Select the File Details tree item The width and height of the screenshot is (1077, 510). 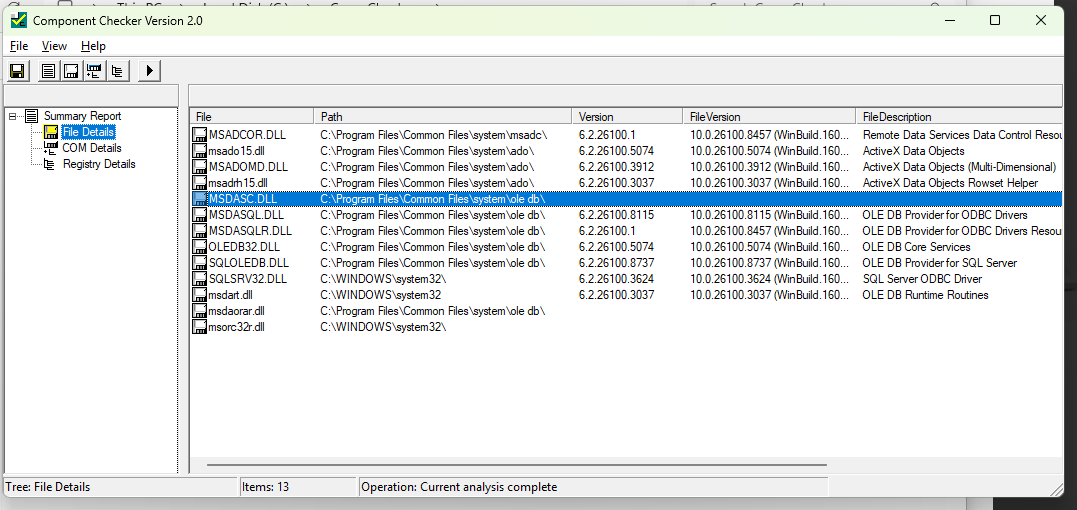coord(88,132)
